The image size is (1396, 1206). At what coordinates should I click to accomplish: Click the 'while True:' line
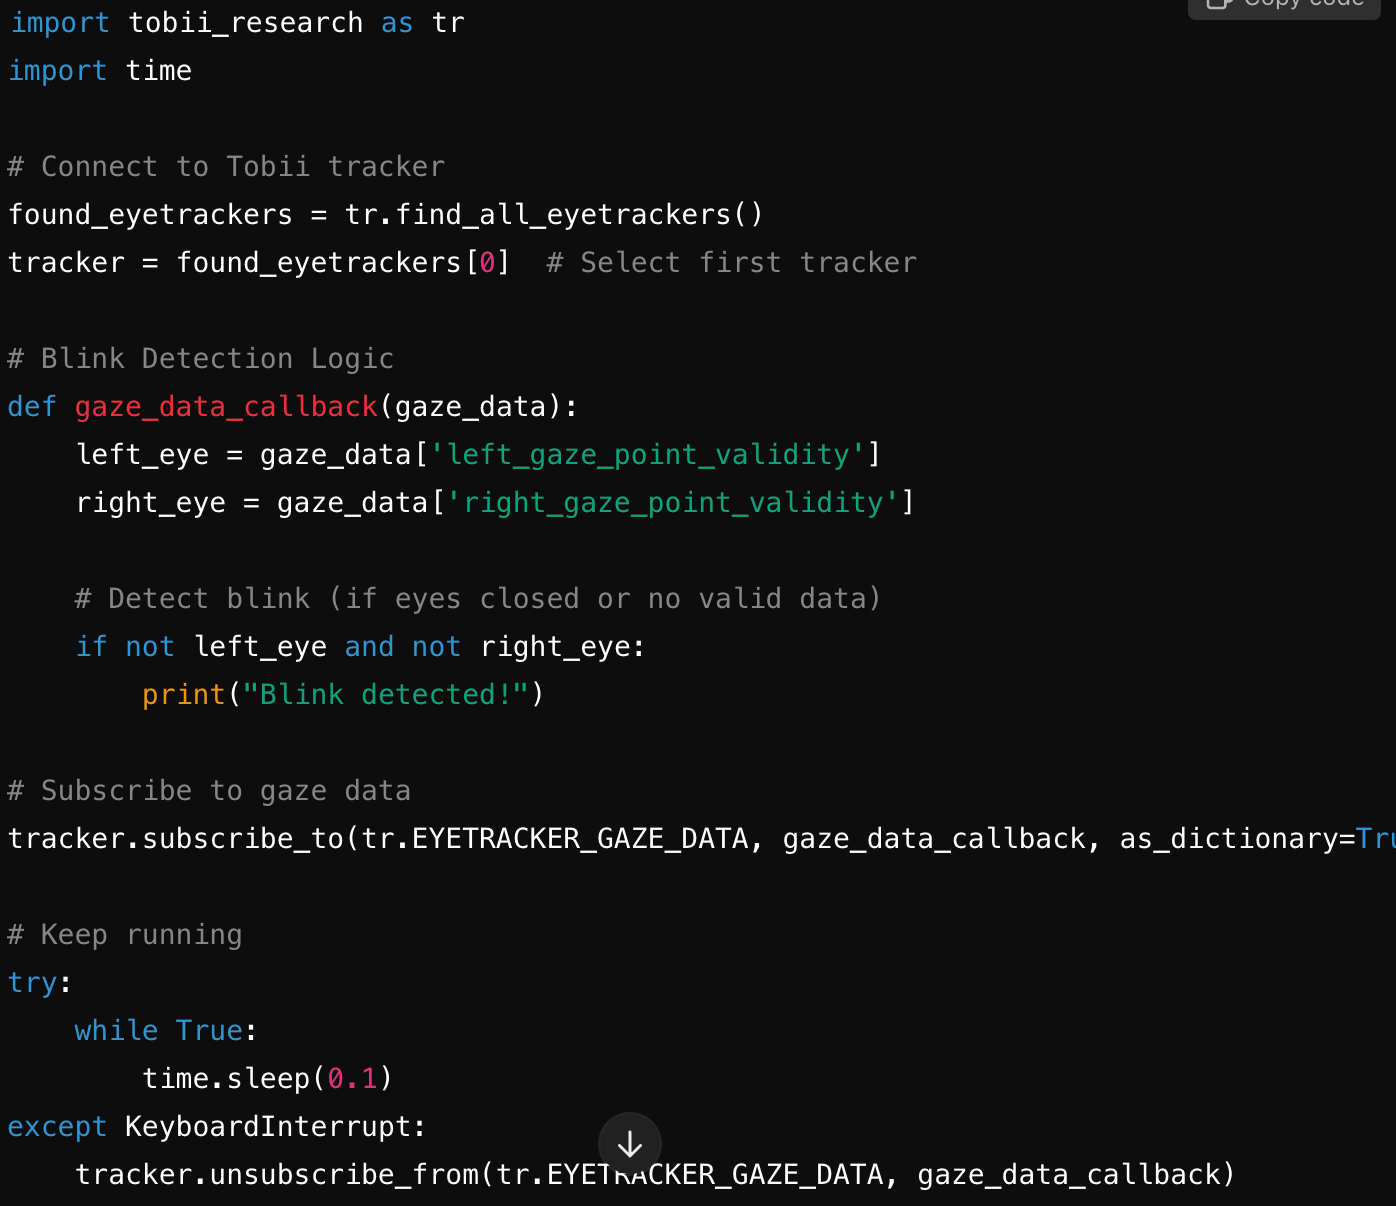click(166, 1031)
